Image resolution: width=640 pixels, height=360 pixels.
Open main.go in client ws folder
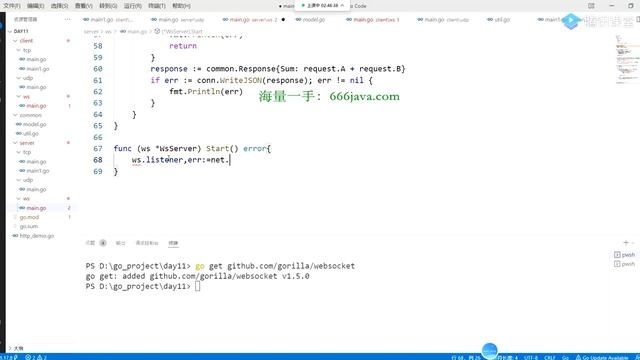coord(36,106)
